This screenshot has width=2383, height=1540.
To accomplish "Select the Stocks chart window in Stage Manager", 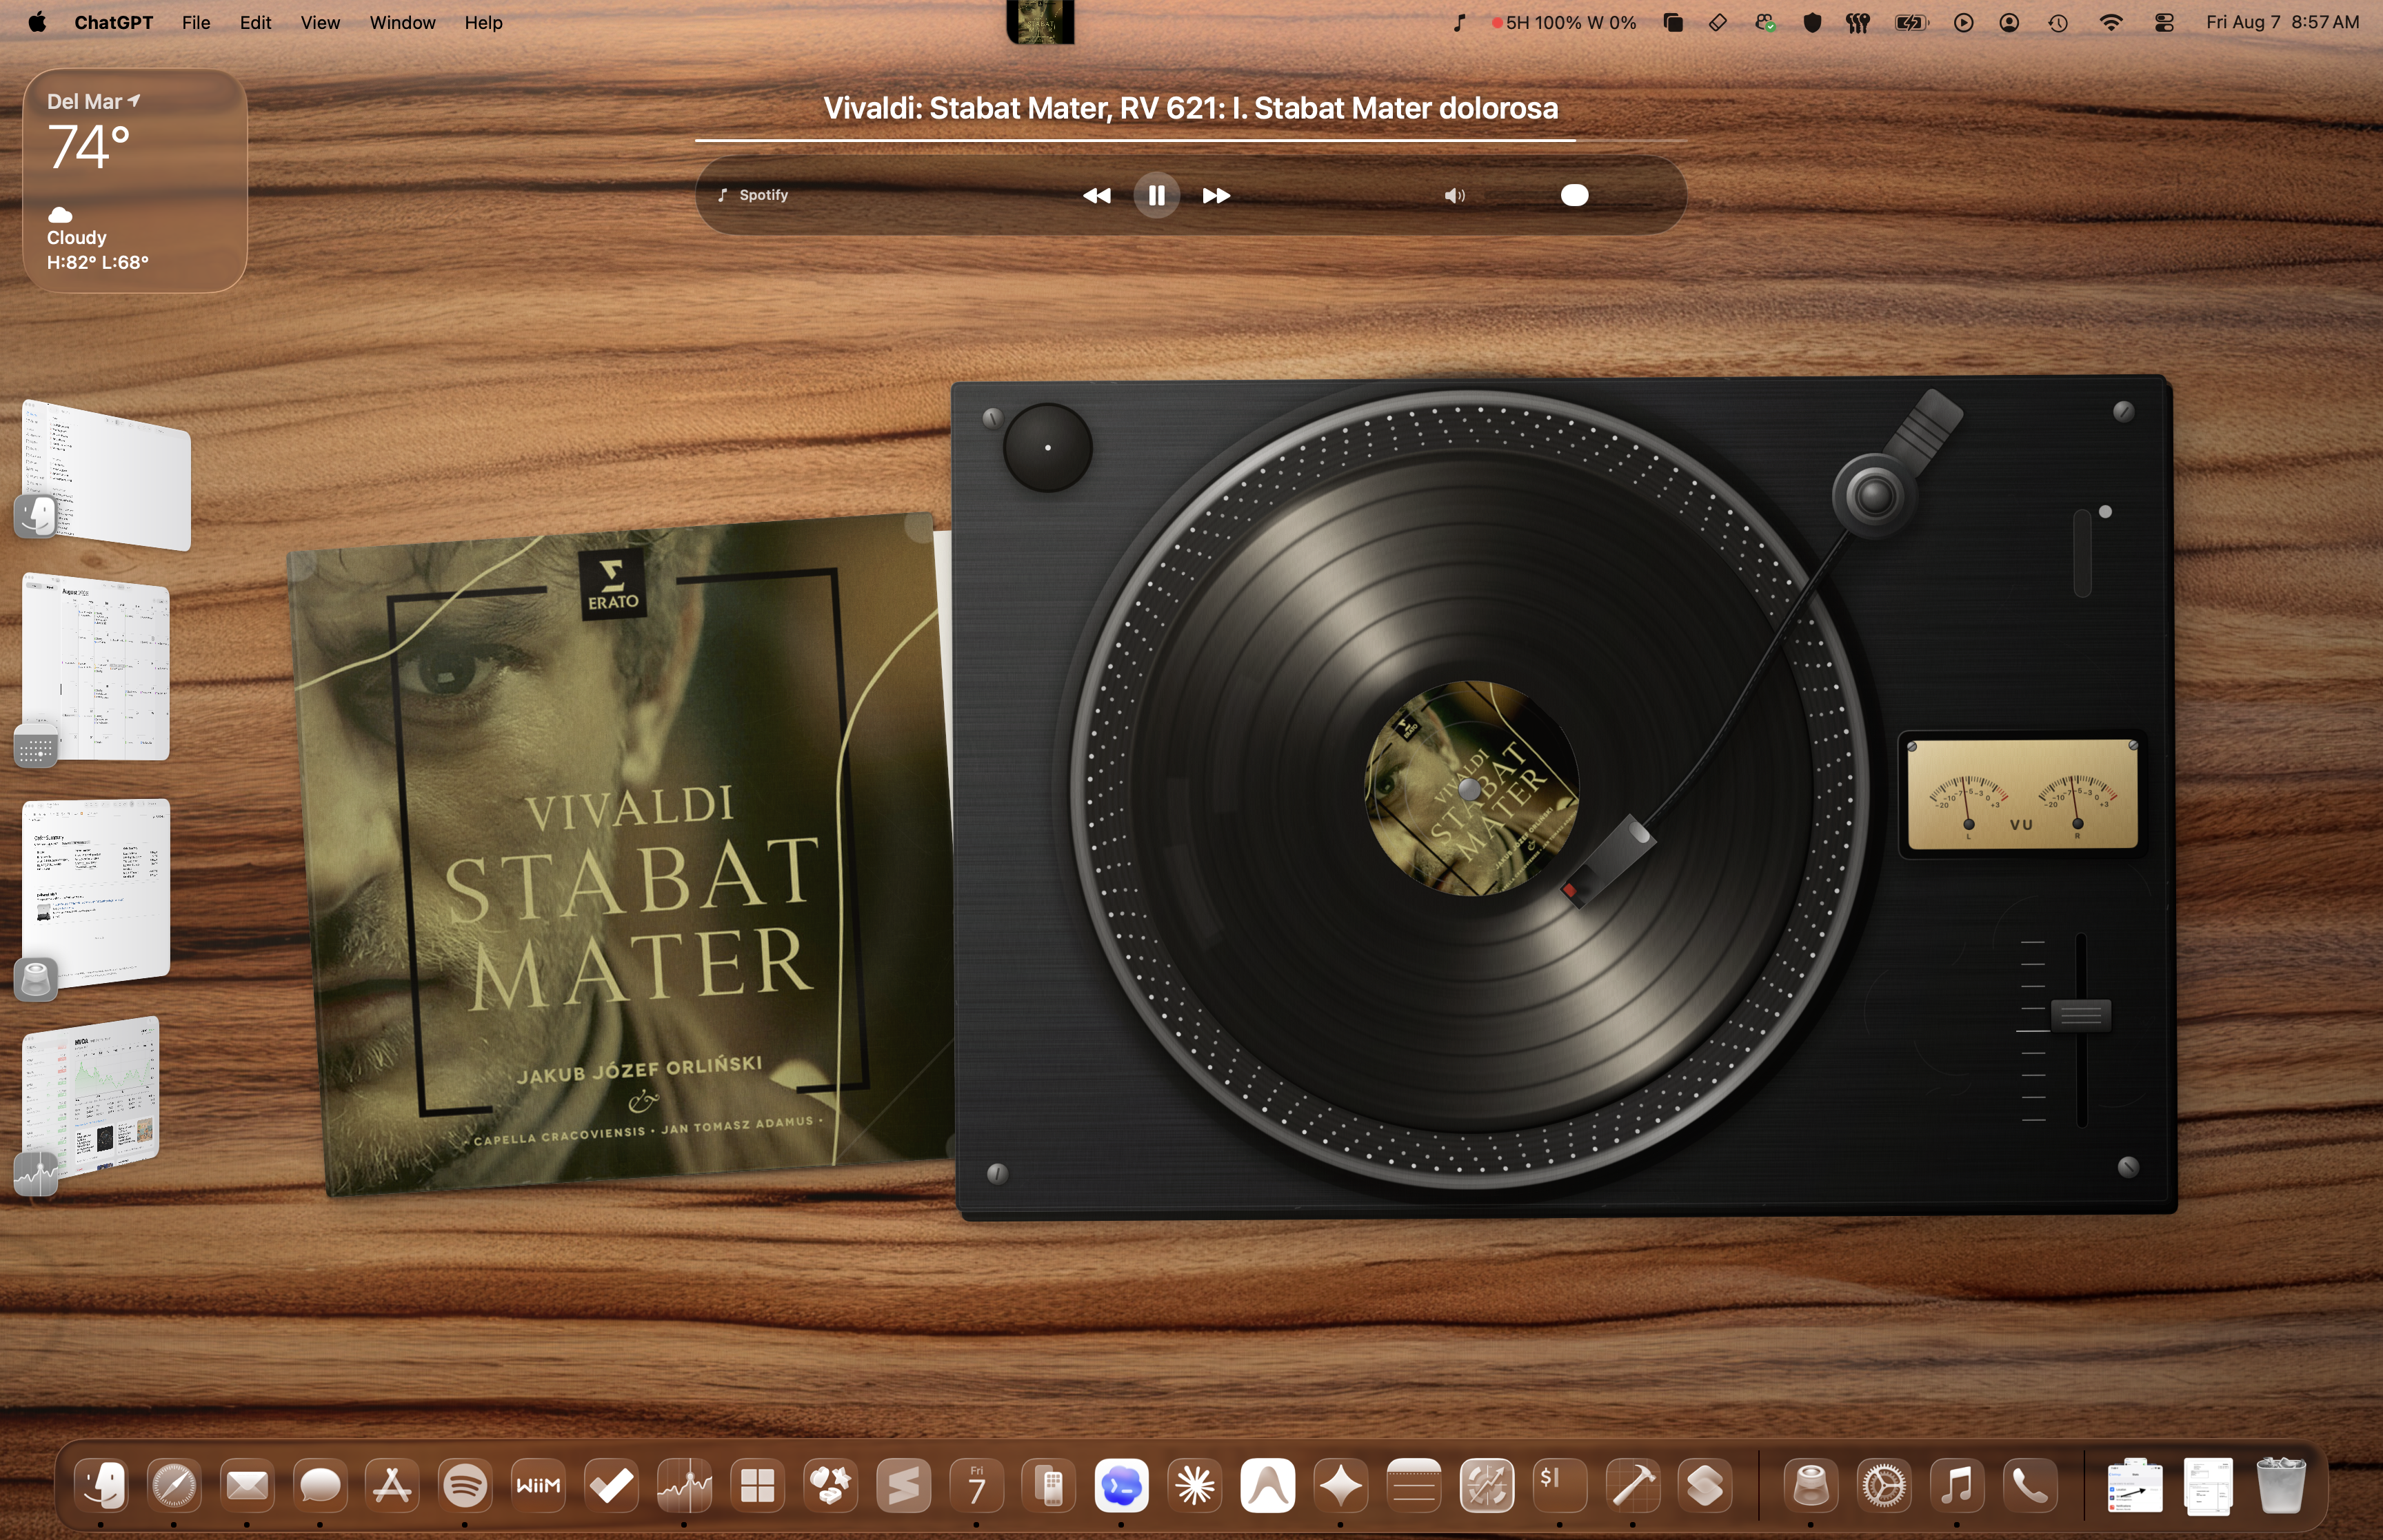I will (90, 1098).
